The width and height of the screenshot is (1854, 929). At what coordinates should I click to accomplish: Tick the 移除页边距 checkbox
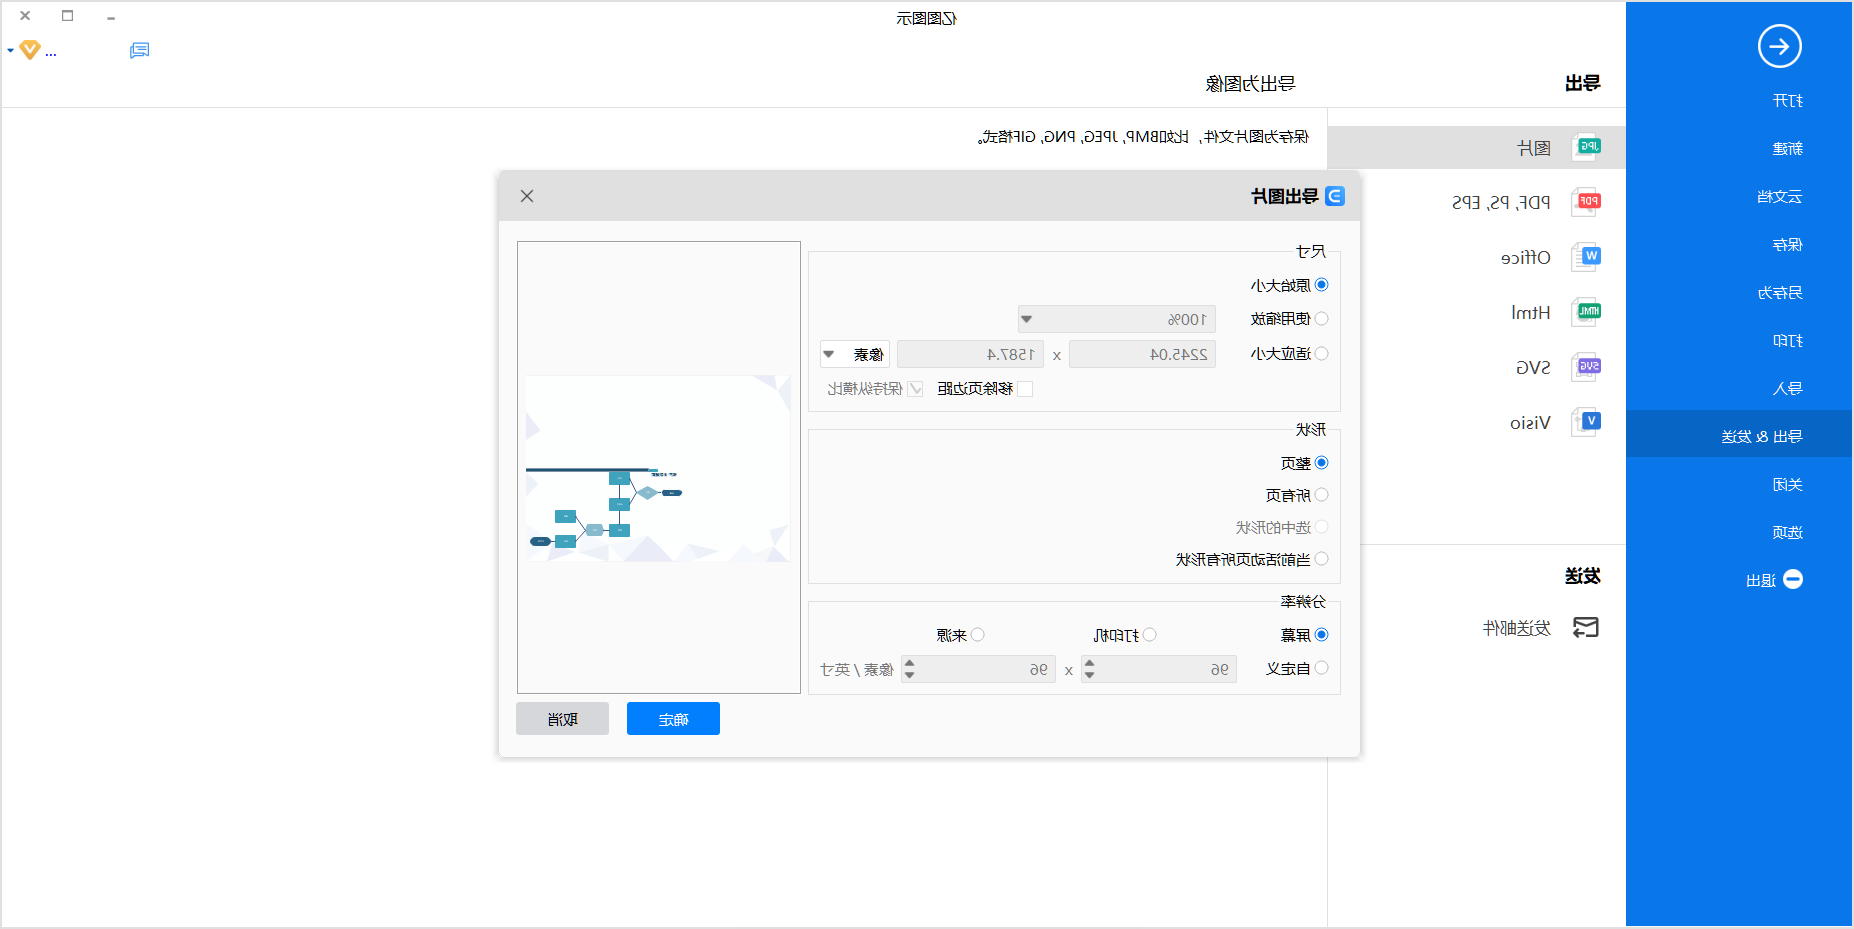tap(1025, 389)
